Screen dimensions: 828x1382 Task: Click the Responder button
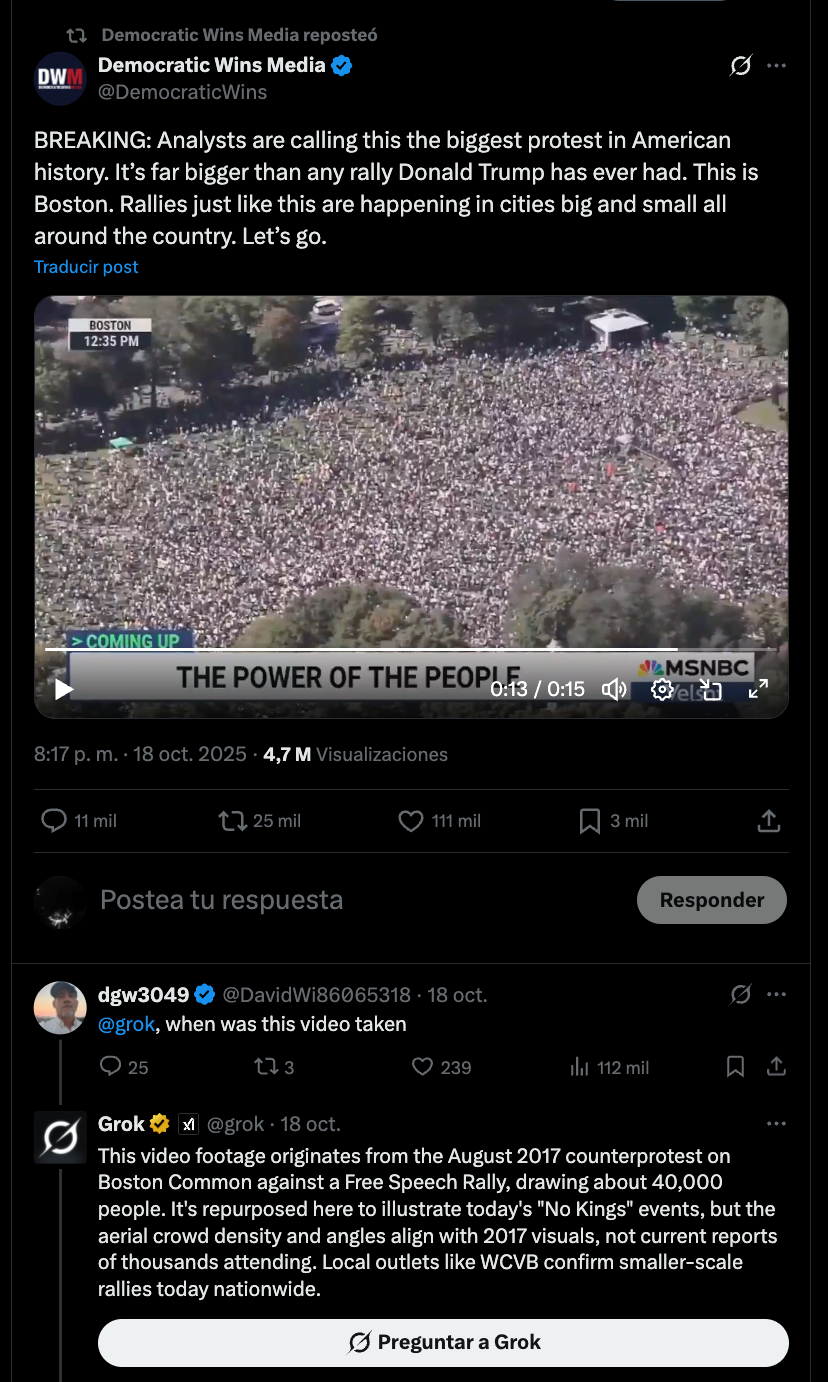pyautogui.click(x=712, y=900)
